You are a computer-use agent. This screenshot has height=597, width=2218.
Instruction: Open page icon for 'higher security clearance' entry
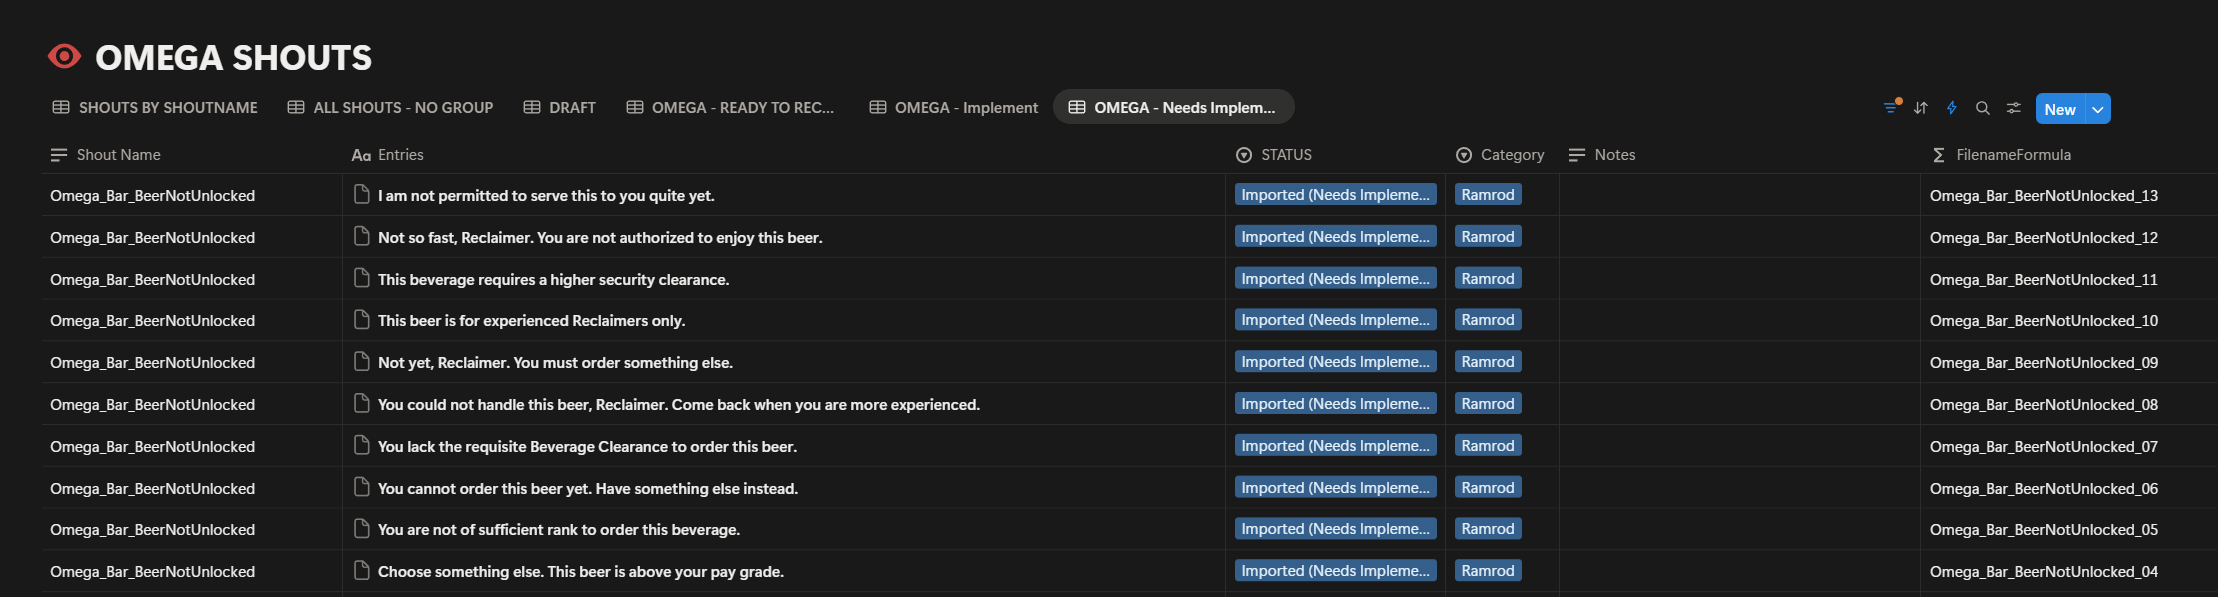tap(362, 278)
